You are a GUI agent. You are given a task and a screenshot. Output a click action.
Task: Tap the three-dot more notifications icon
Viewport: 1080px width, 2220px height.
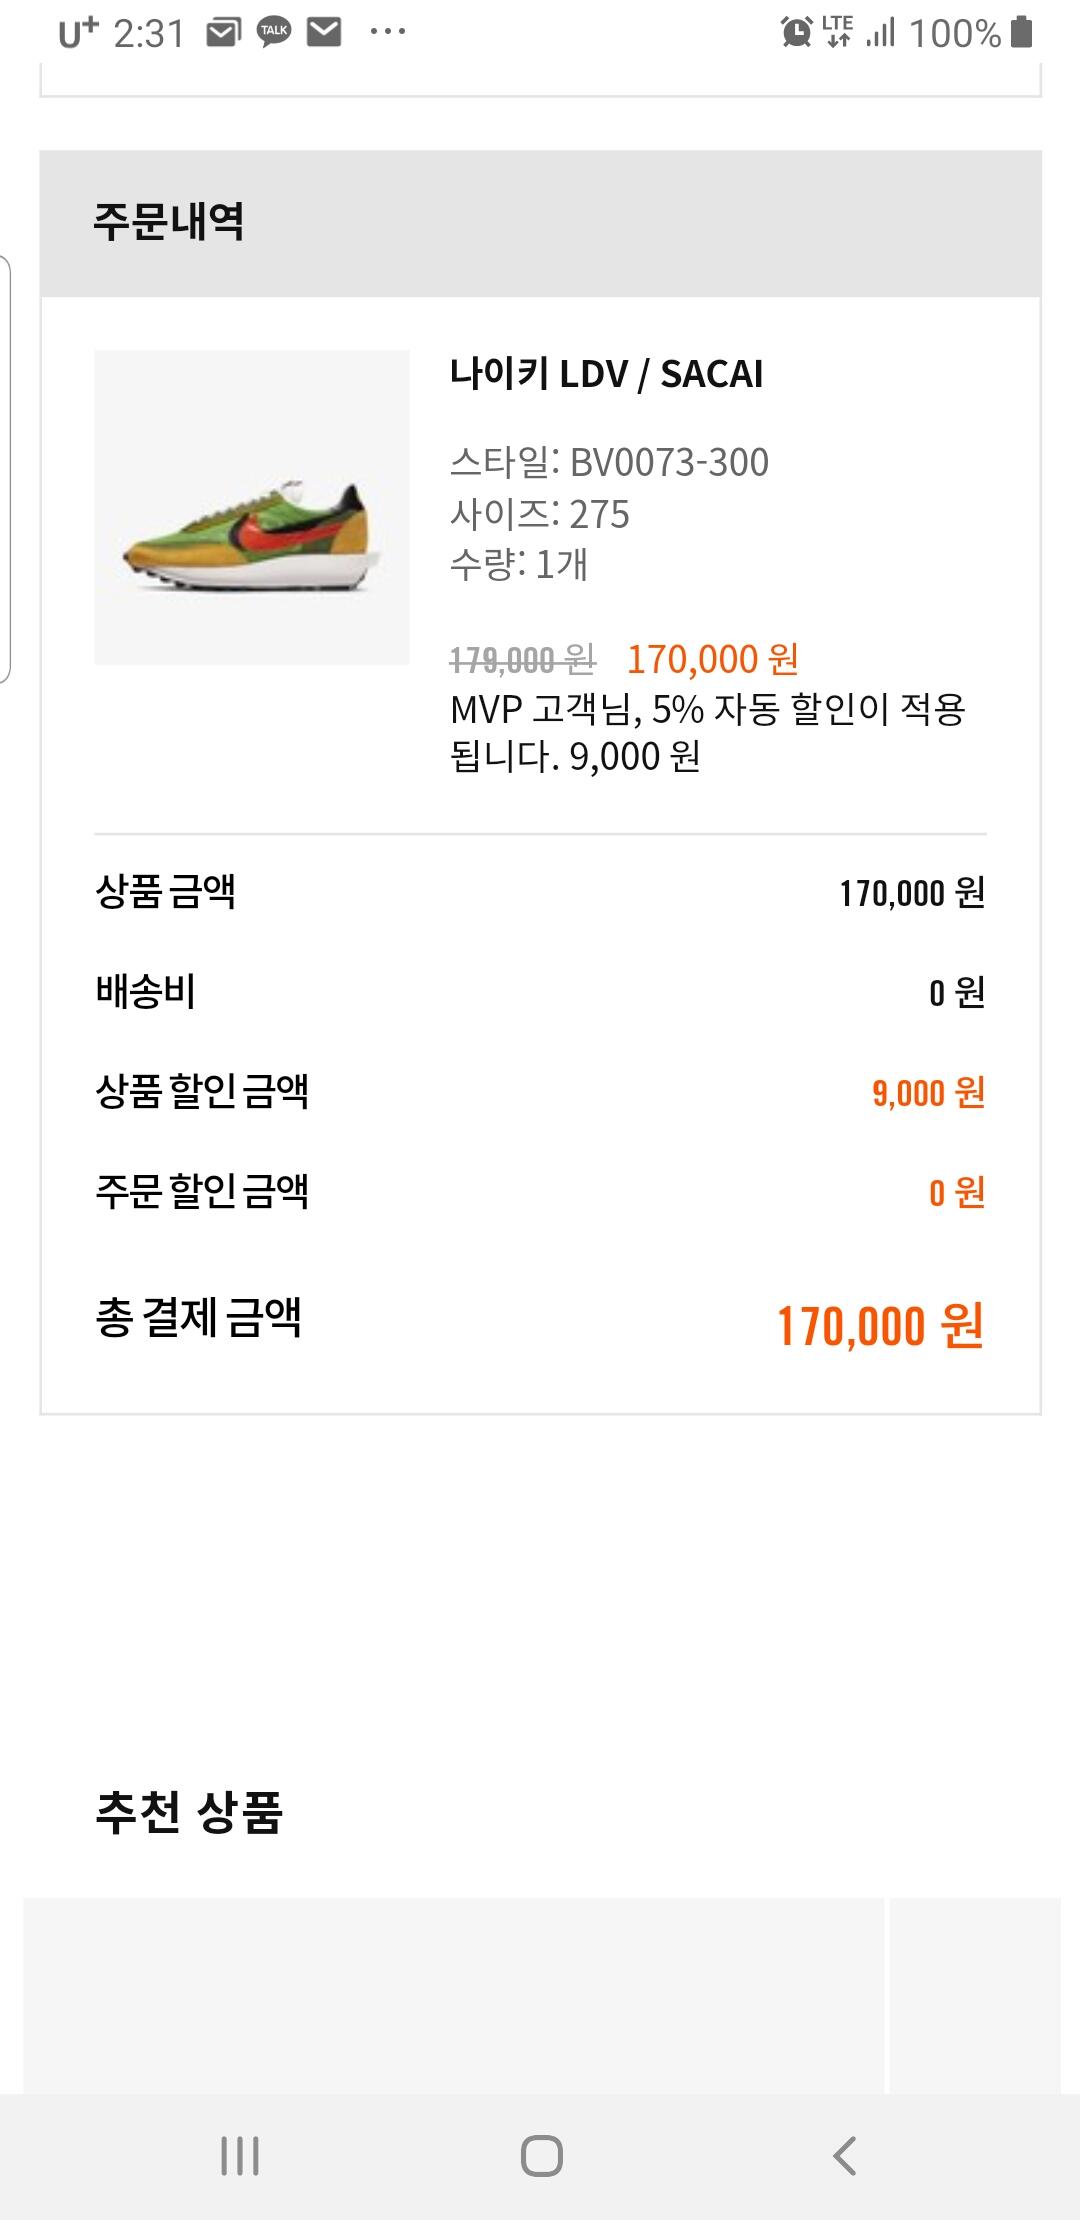point(388,33)
